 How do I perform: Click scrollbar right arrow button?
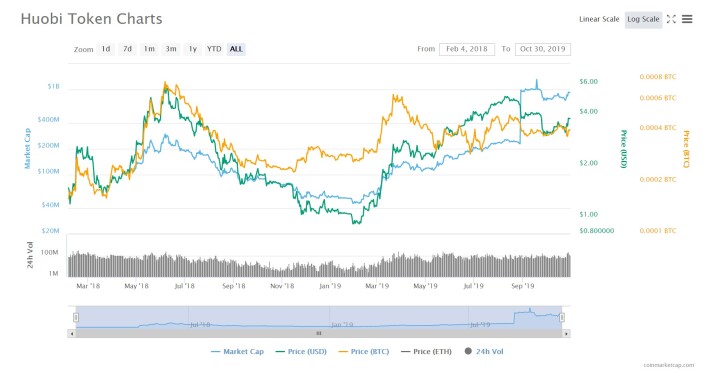click(x=566, y=334)
